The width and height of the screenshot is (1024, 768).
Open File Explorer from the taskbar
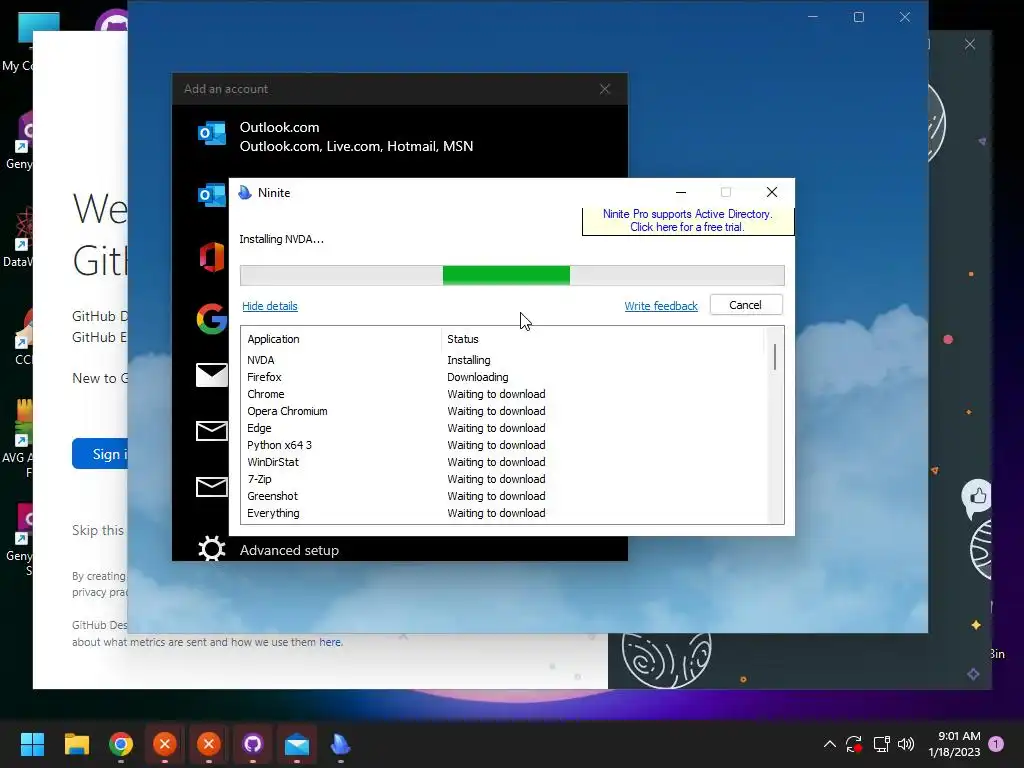76,744
